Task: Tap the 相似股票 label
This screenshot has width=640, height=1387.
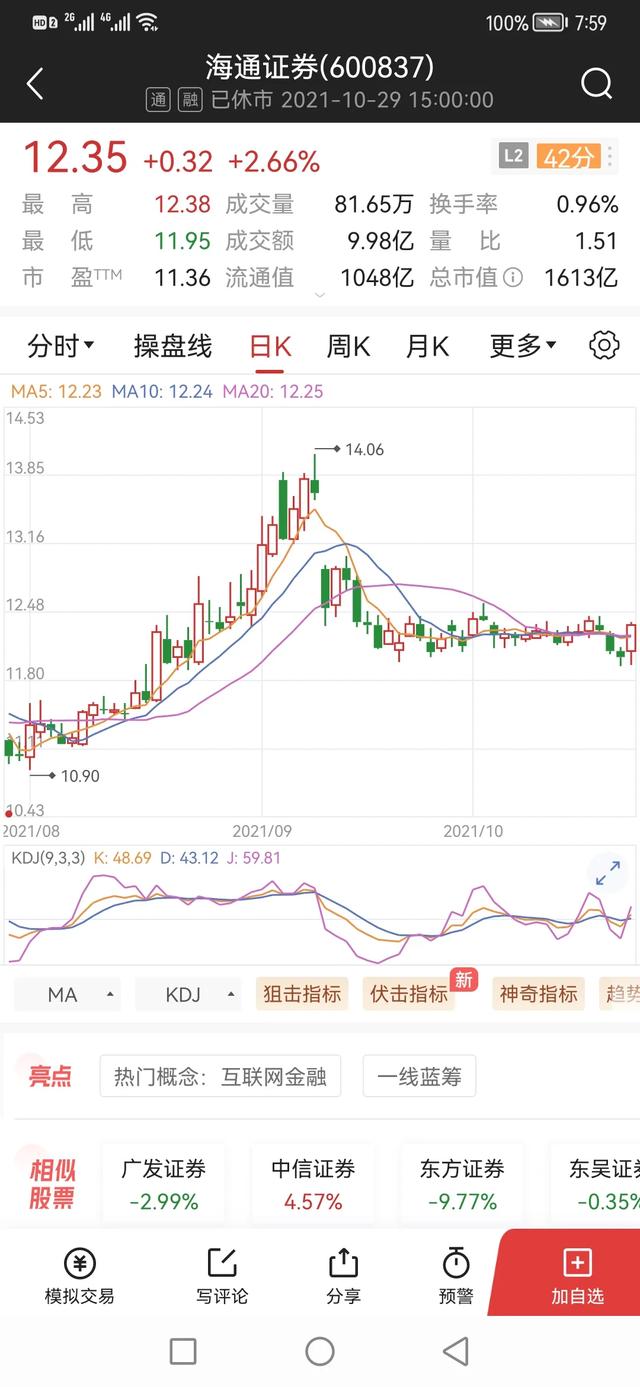Action: pyautogui.click(x=52, y=1184)
